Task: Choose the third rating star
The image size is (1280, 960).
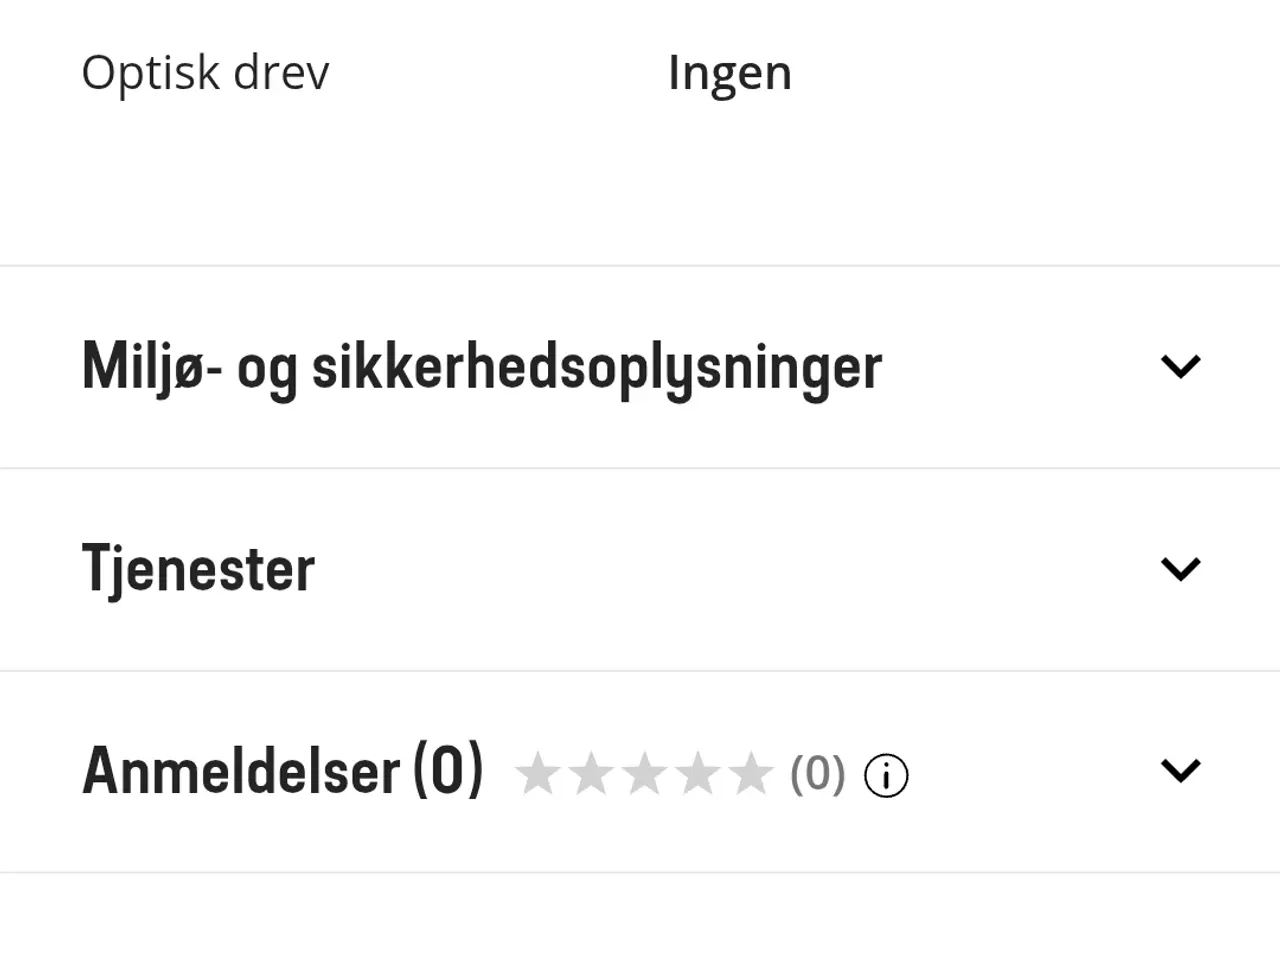Action: pyautogui.click(x=644, y=774)
